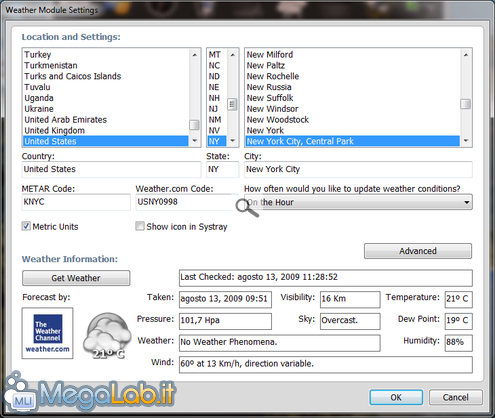The width and height of the screenshot is (495, 418).
Task: Open the Advanced settings button
Action: (x=418, y=251)
